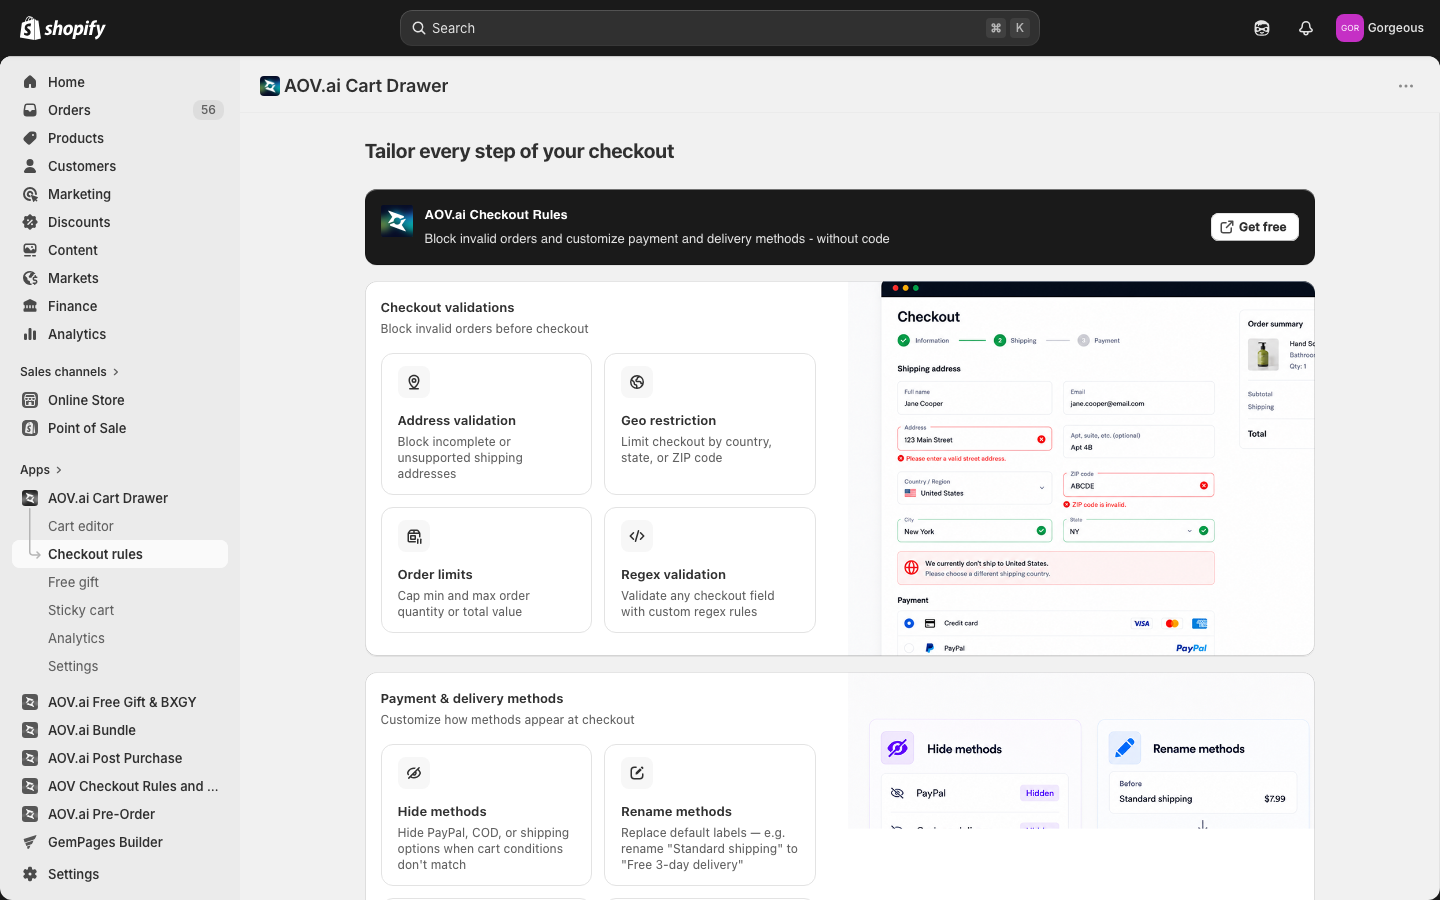Click the AOV.ai Cart Drawer header icon
The width and height of the screenshot is (1440, 900).
270,86
